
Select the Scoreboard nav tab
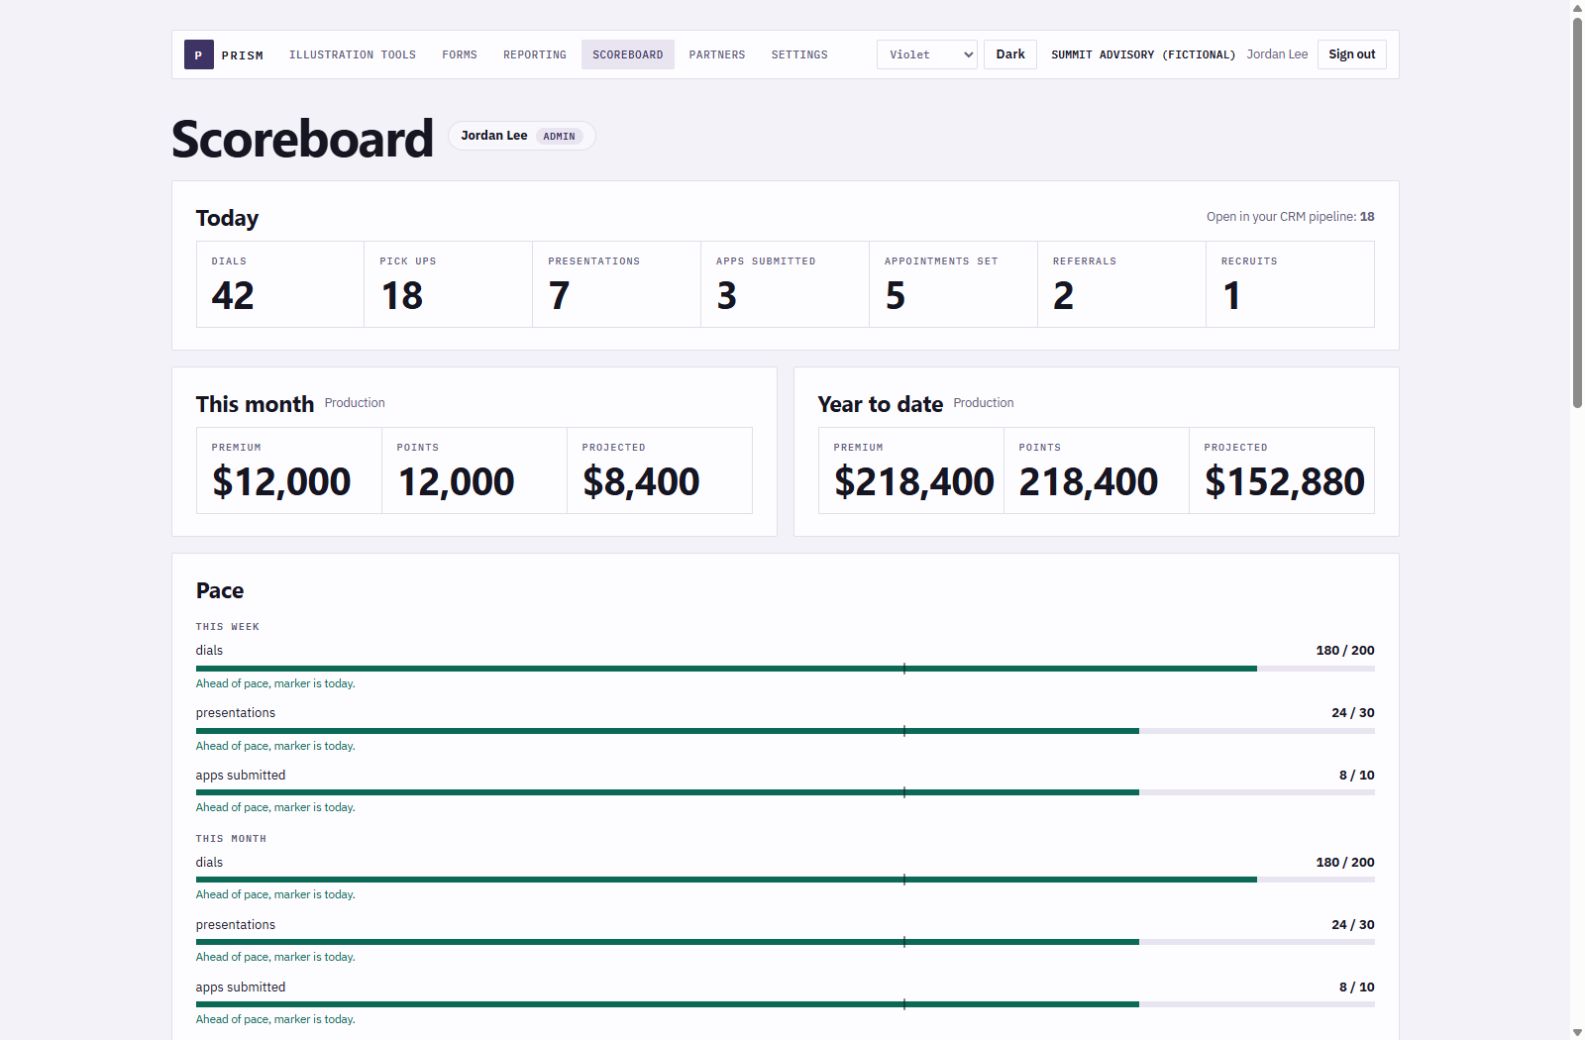[627, 55]
